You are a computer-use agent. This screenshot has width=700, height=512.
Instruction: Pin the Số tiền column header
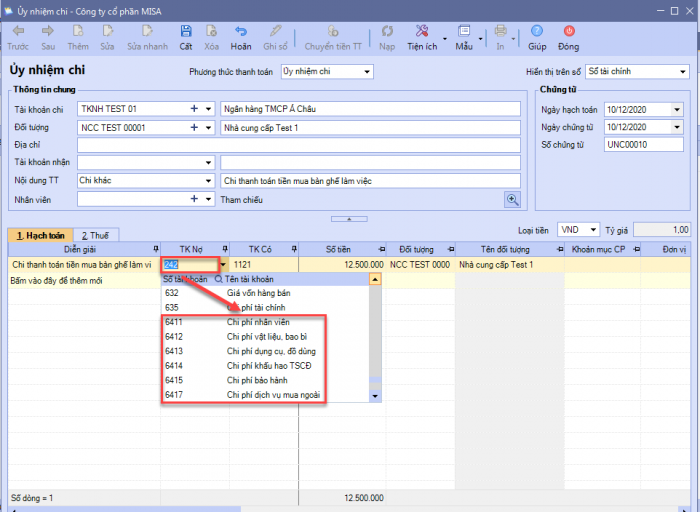383,248
